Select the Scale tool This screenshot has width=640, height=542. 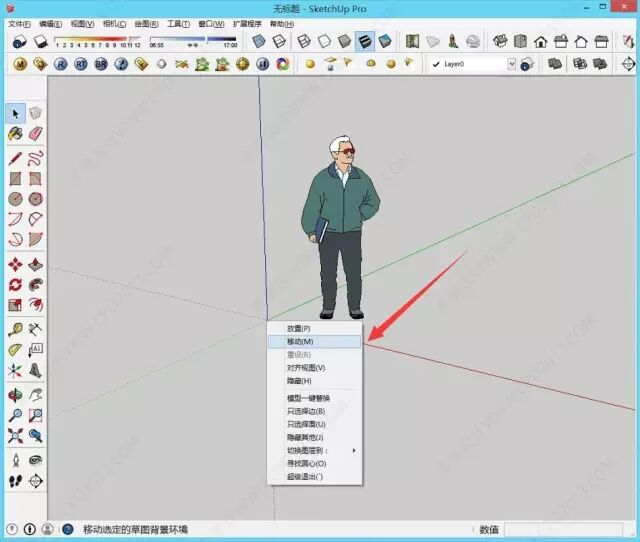click(16, 304)
